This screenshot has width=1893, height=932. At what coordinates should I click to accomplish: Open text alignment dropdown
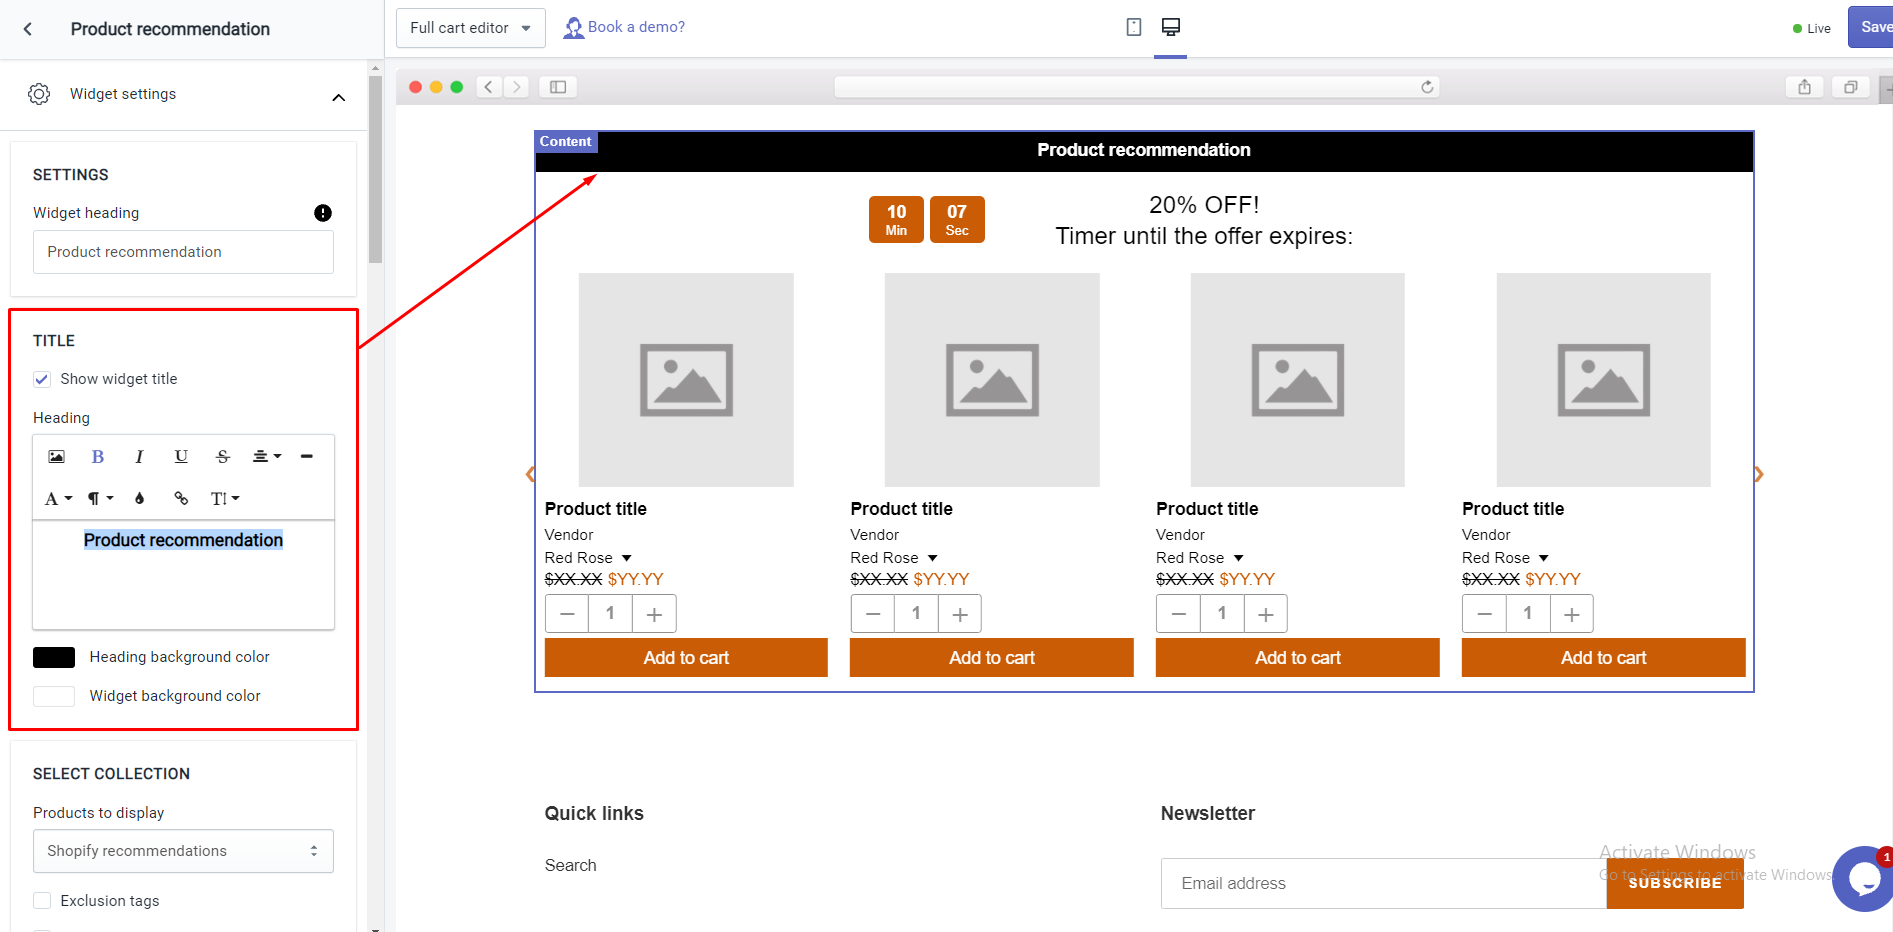click(x=266, y=457)
